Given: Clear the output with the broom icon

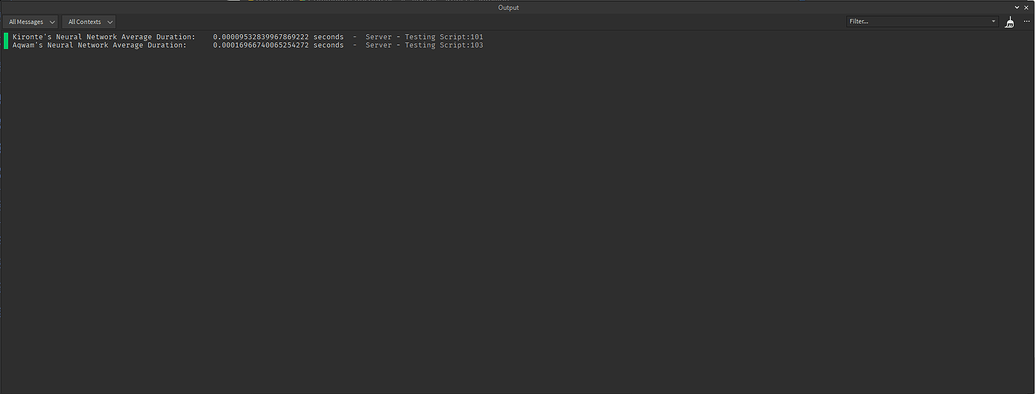Looking at the screenshot, I should point(1009,22).
